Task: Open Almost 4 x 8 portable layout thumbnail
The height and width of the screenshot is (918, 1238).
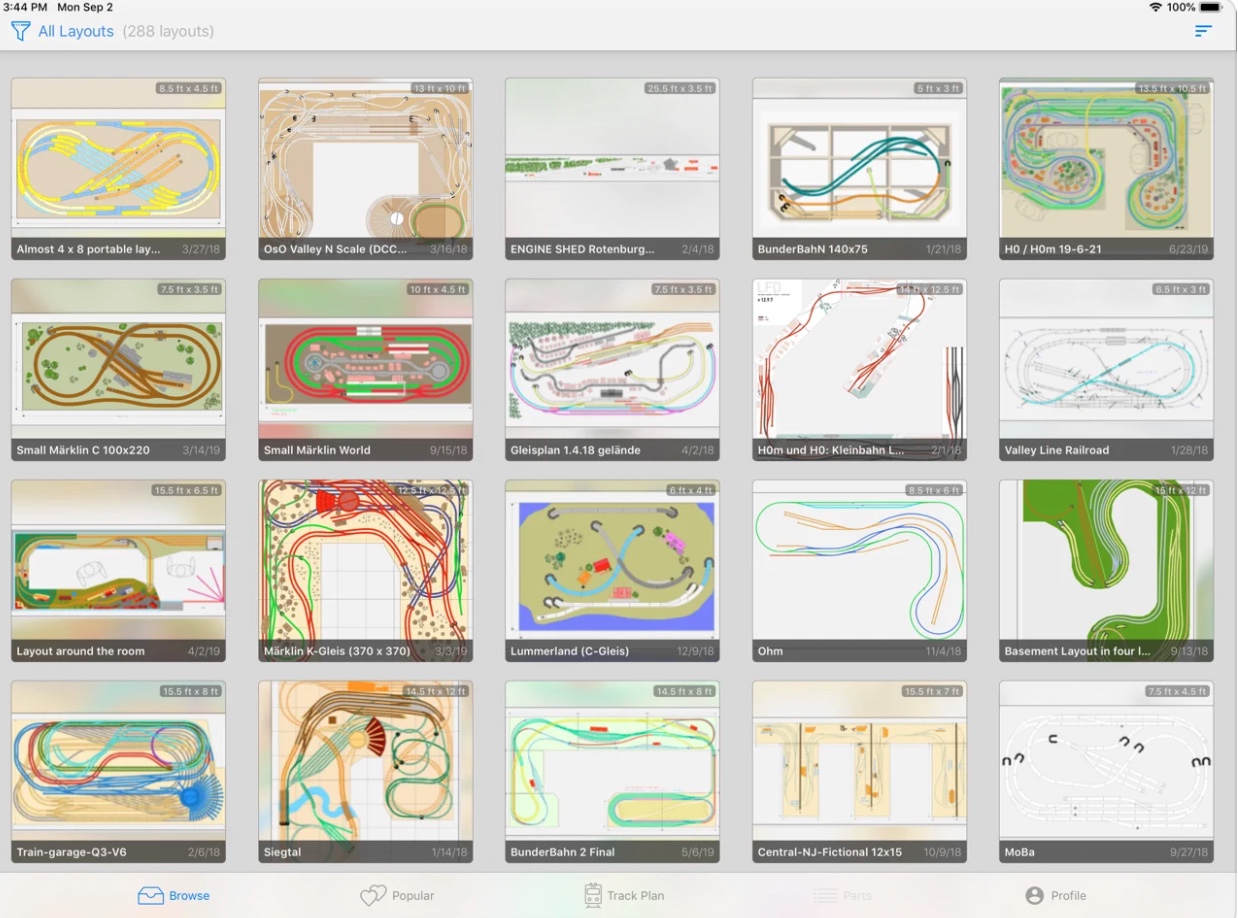Action: point(118,169)
